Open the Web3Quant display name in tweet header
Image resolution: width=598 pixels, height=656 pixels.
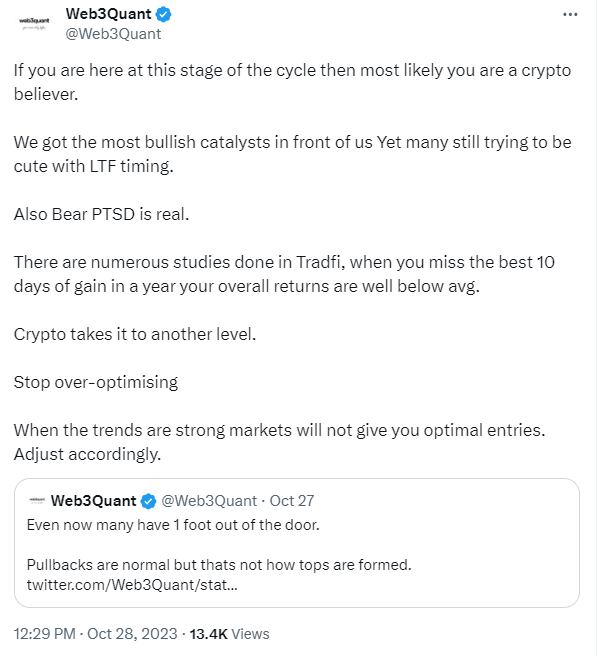coord(108,14)
